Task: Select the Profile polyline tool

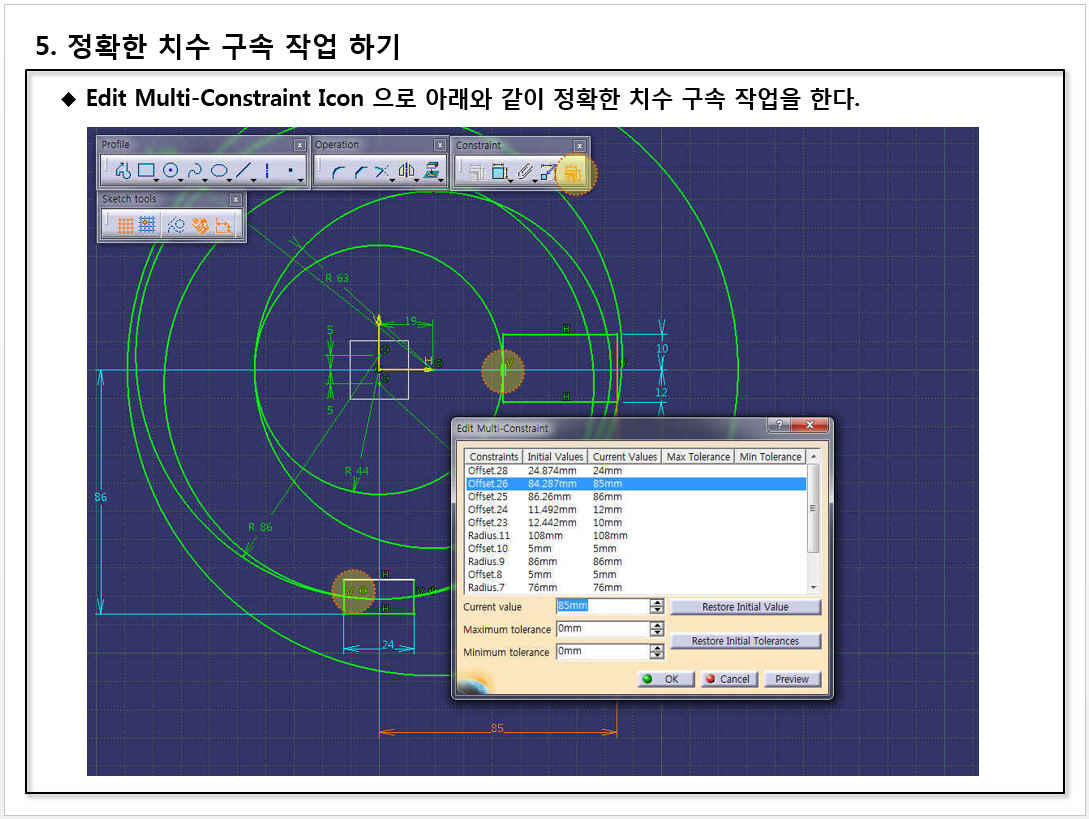Action: (x=122, y=171)
